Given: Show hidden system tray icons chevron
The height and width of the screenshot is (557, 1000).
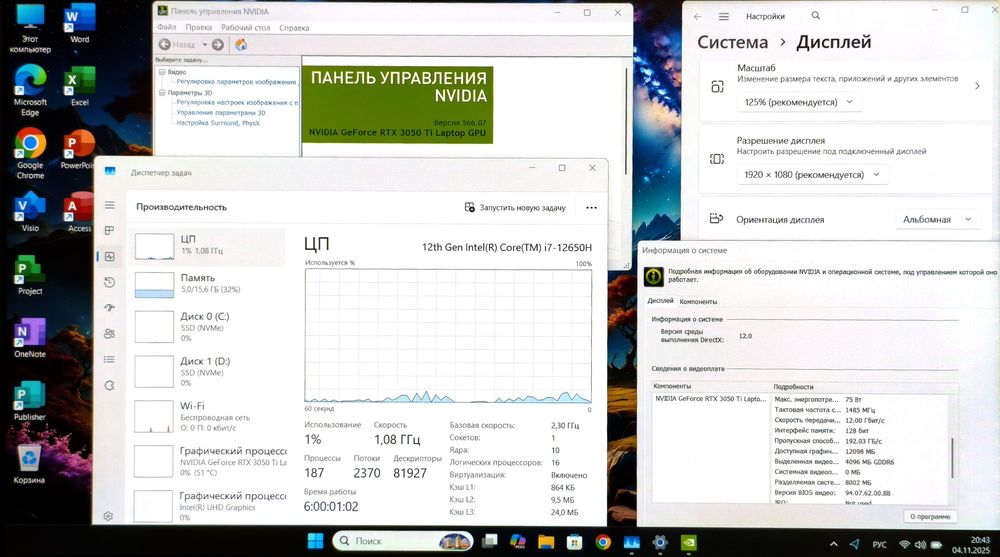Looking at the screenshot, I should point(834,544).
